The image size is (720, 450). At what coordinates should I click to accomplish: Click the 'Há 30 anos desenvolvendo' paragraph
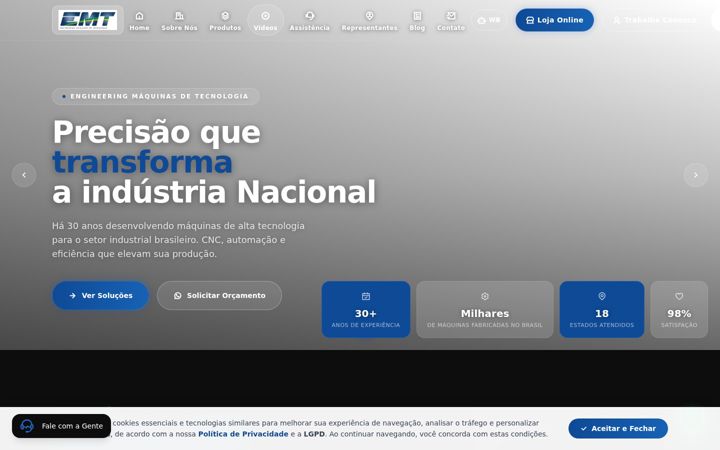tap(178, 240)
